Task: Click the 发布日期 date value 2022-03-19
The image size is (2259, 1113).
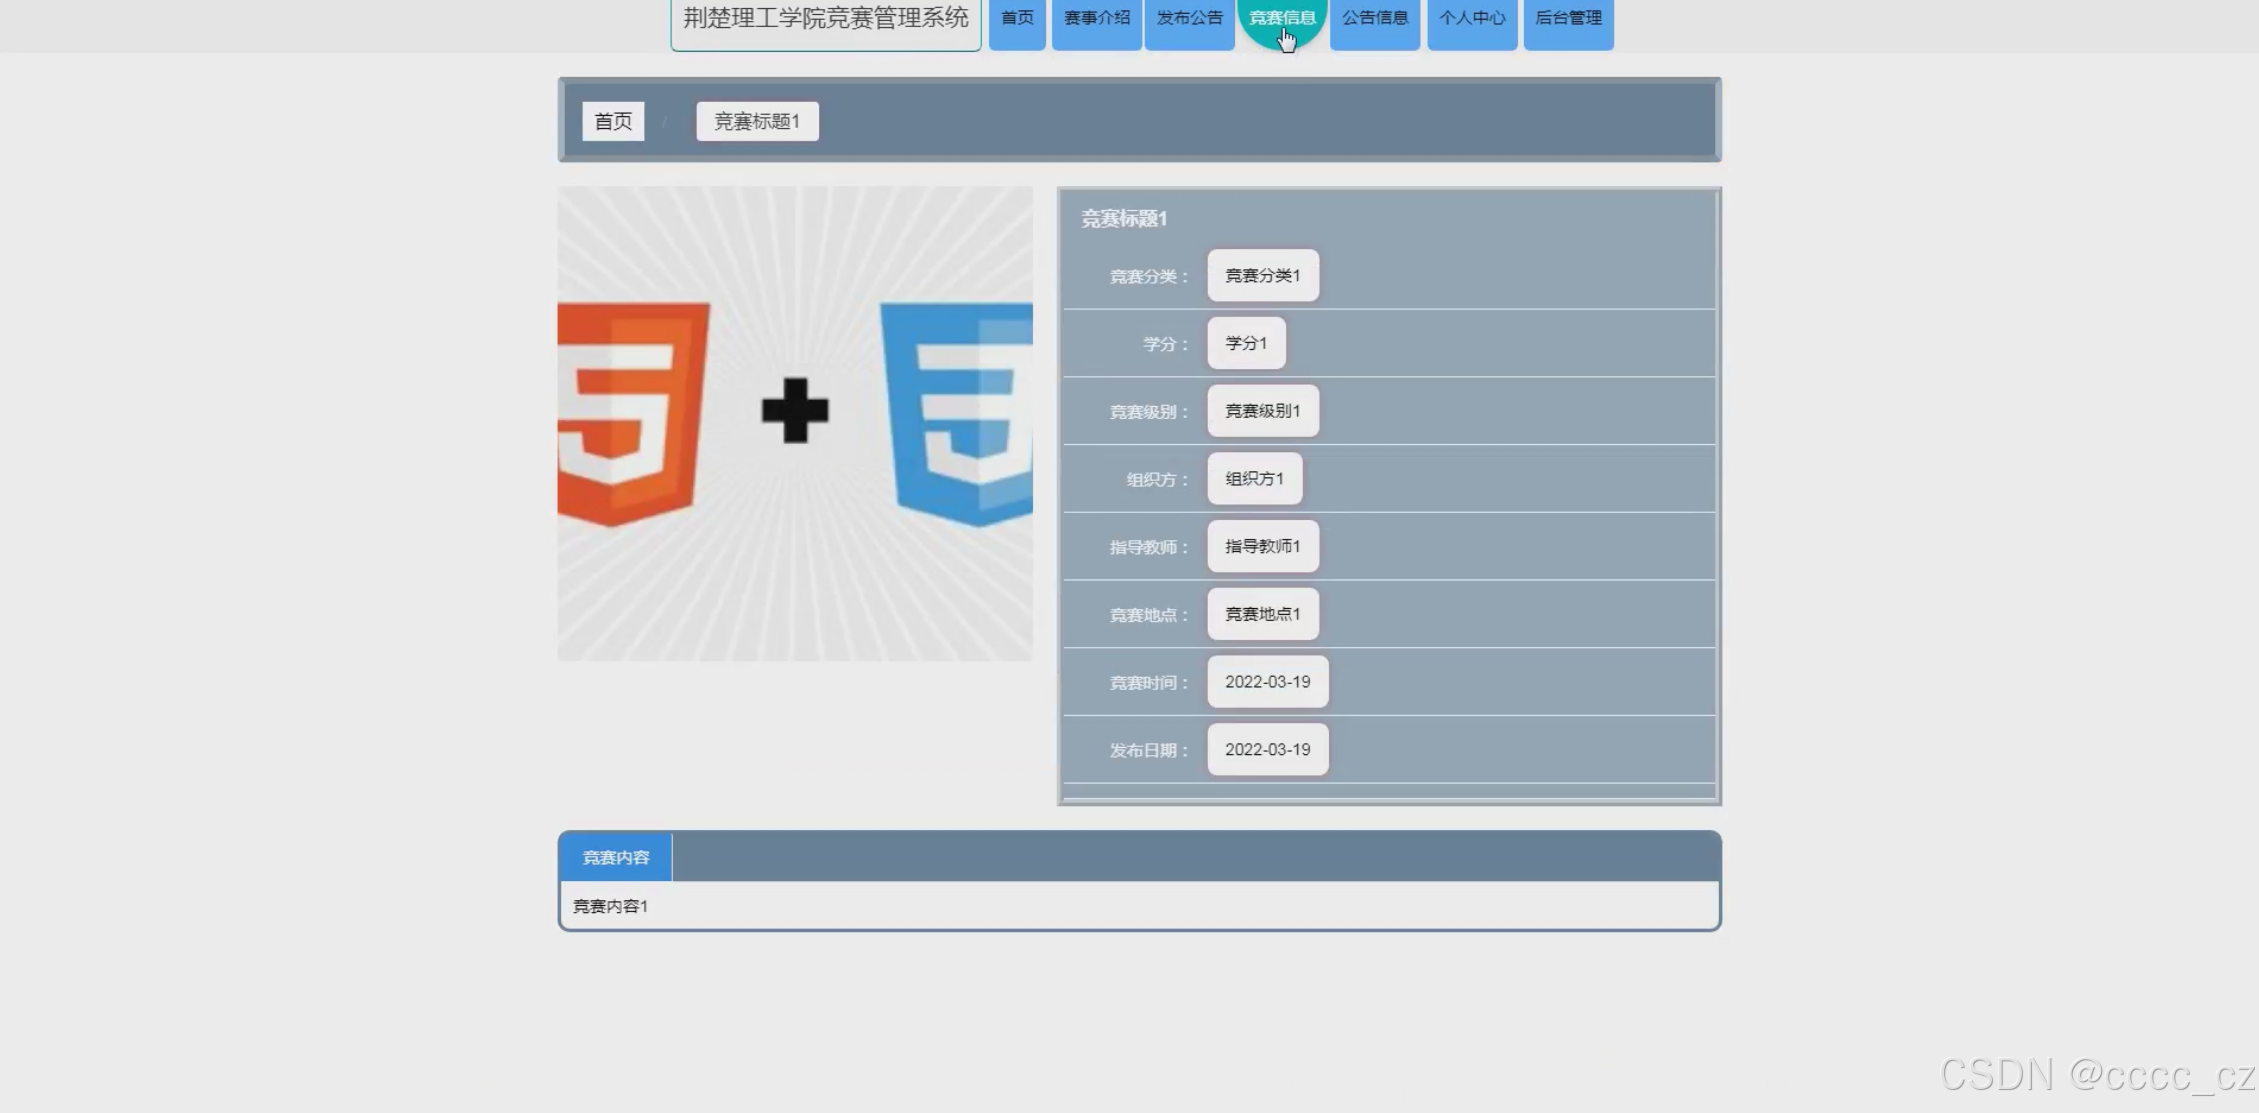Action: coord(1267,750)
